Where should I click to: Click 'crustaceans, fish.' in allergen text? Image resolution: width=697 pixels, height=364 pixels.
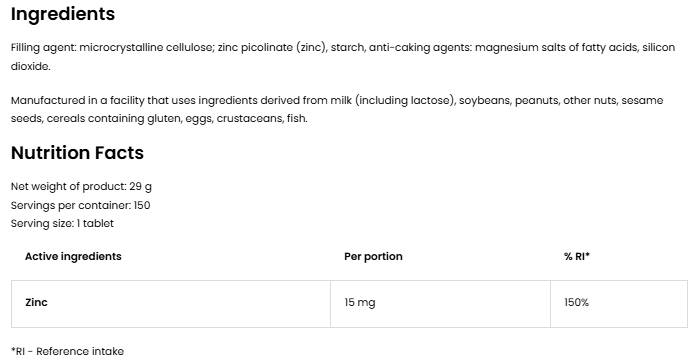262,119
